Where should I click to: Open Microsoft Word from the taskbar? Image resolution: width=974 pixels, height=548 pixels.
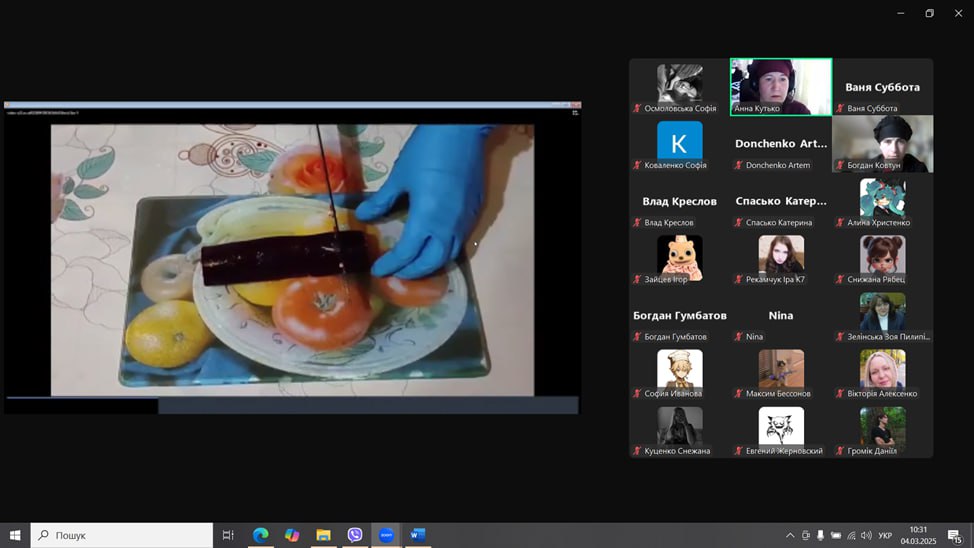pos(417,535)
